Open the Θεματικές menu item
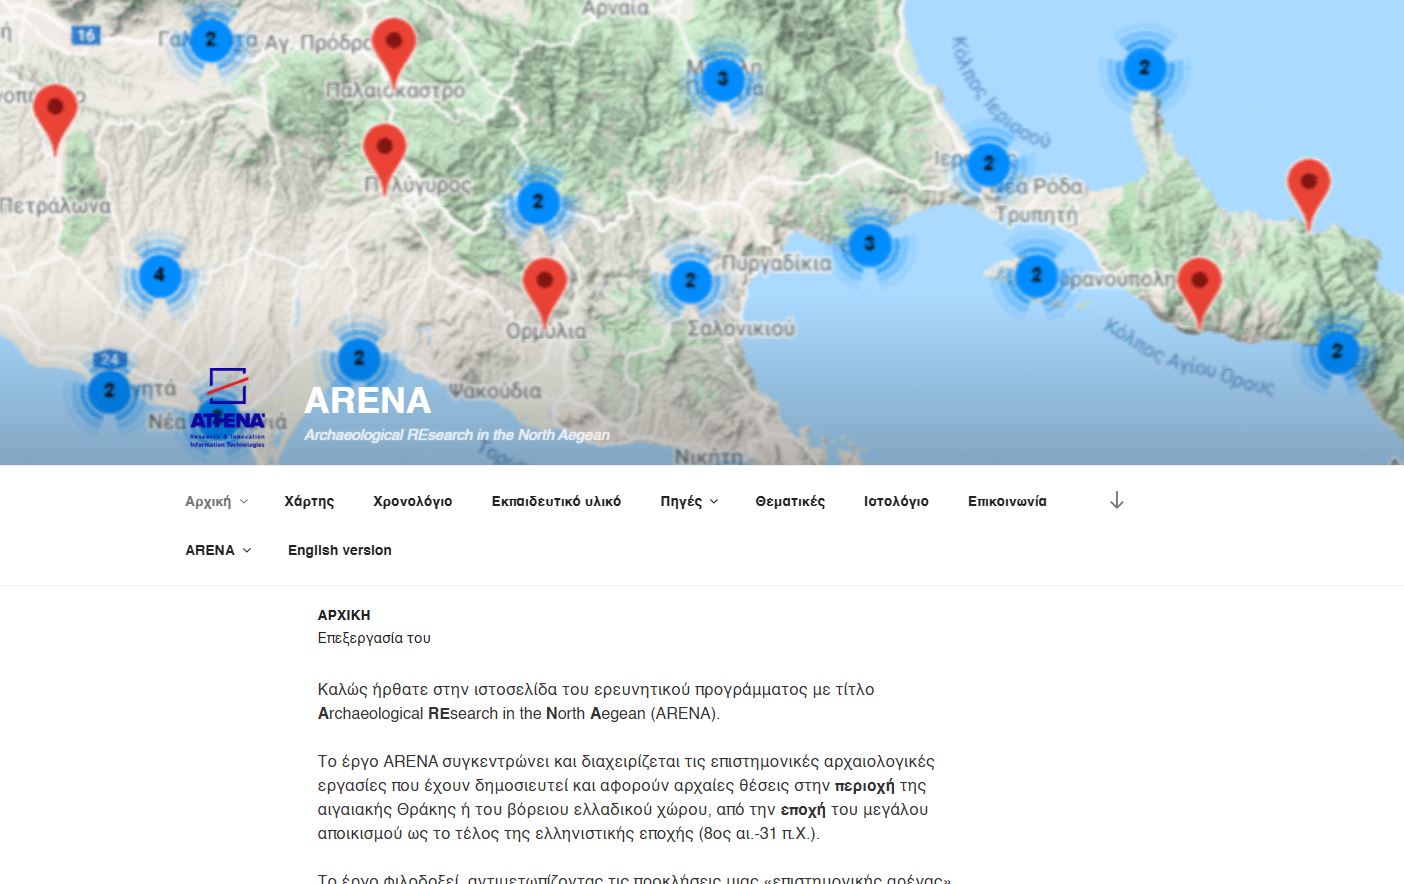This screenshot has height=884, width=1404. [x=790, y=502]
